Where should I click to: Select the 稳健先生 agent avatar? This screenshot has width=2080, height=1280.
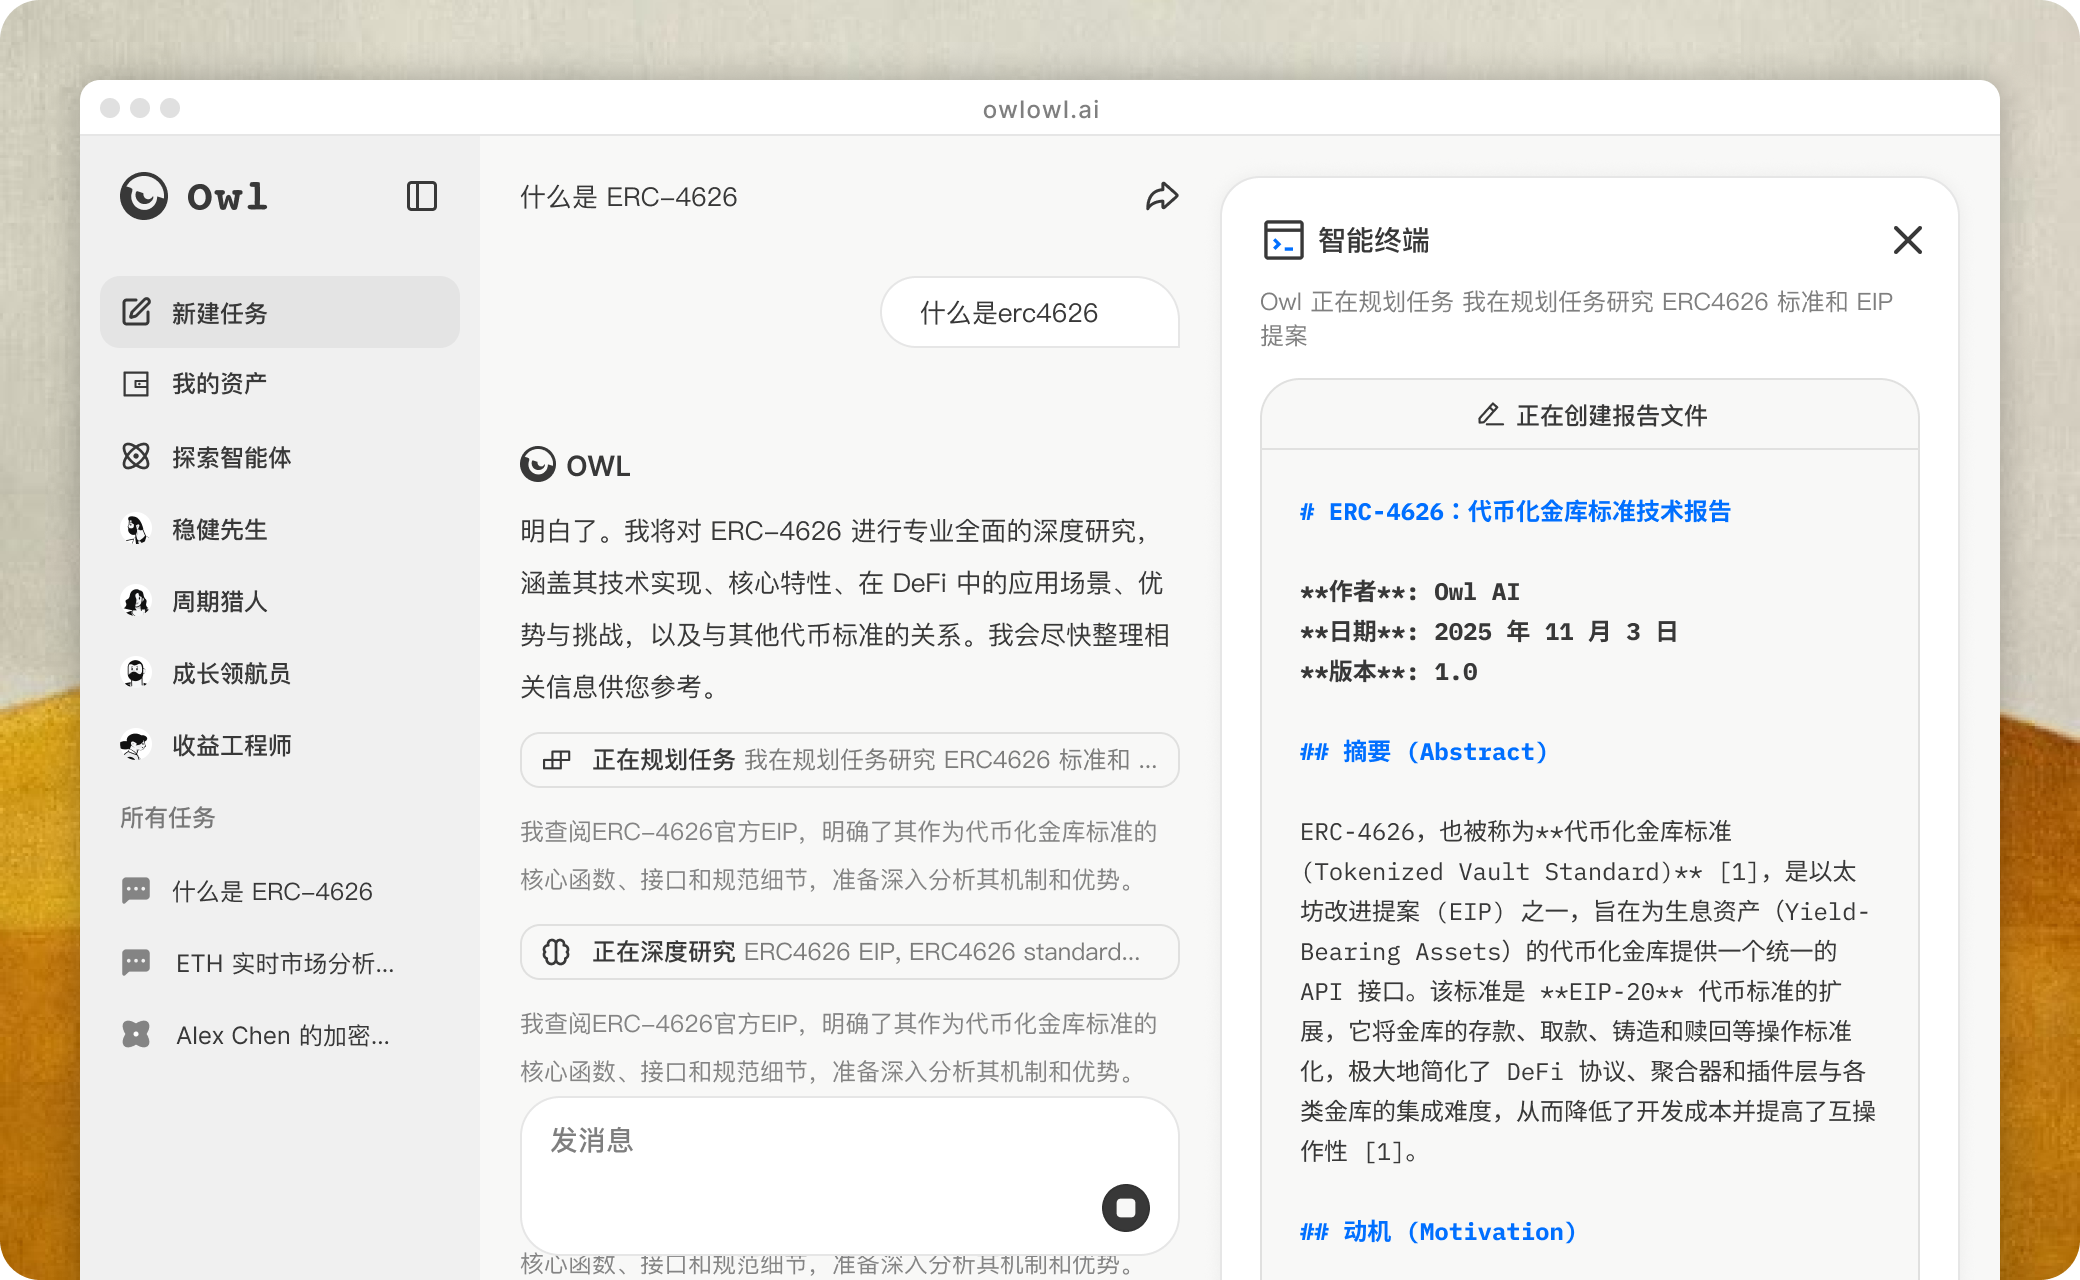click(x=136, y=528)
